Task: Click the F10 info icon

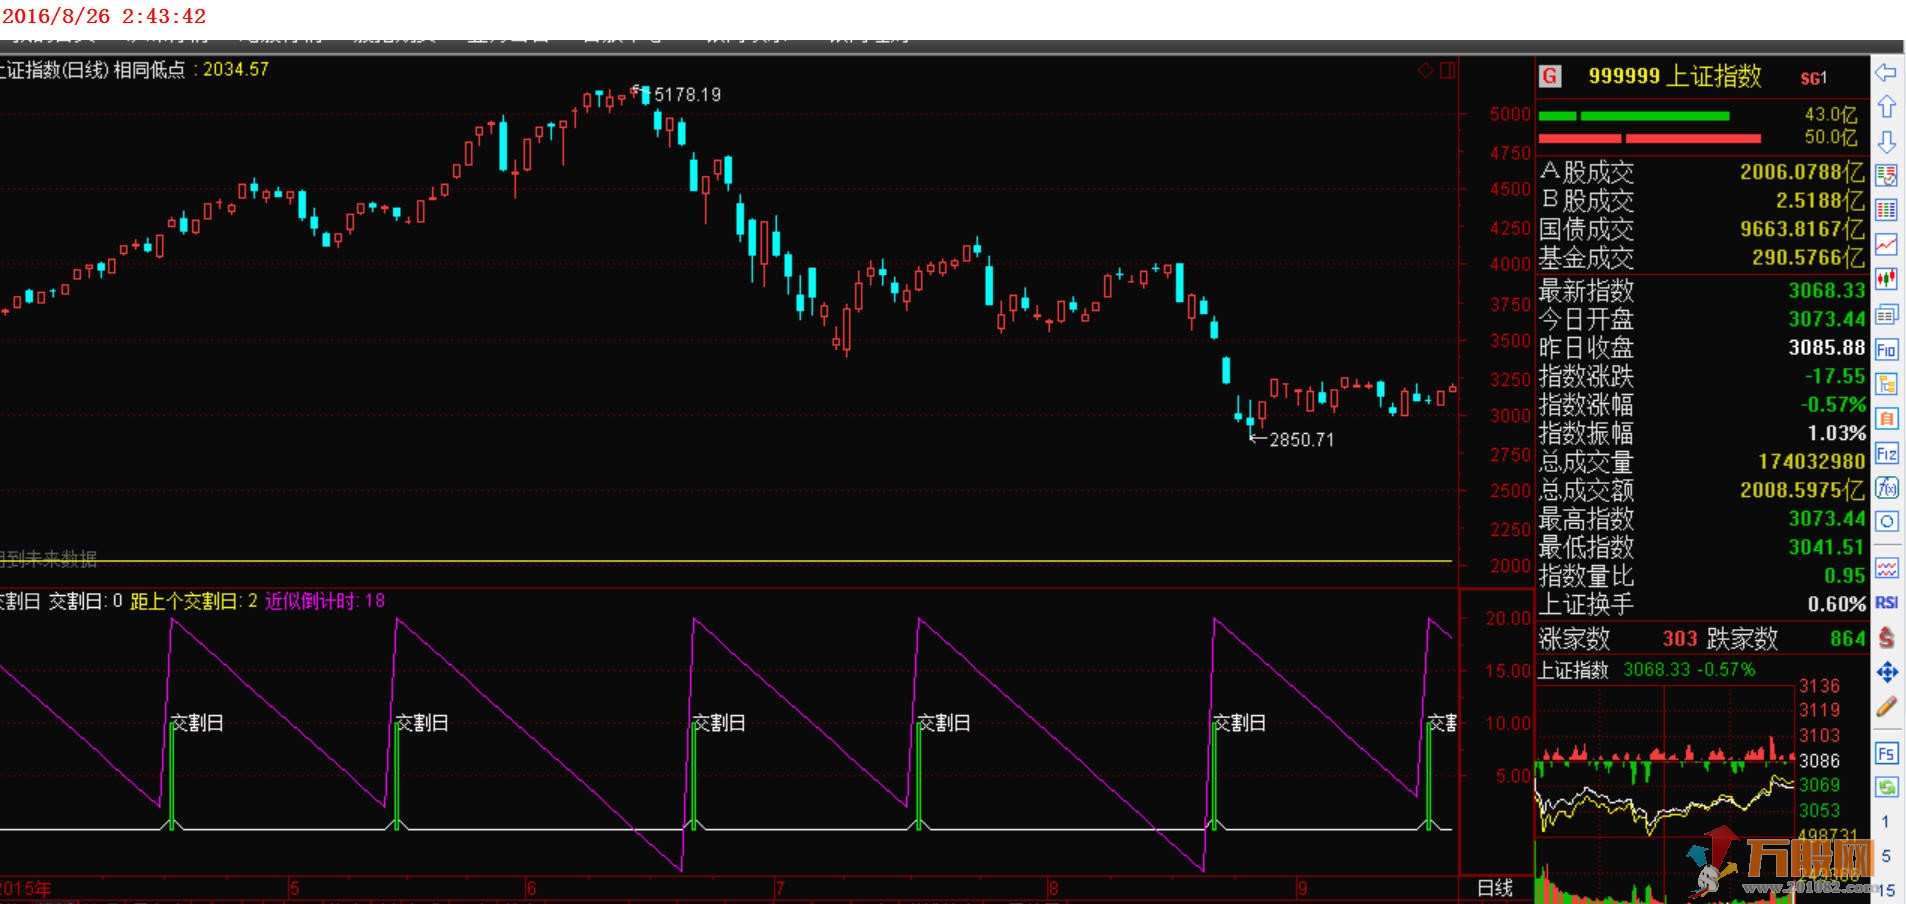Action: (x=1886, y=350)
